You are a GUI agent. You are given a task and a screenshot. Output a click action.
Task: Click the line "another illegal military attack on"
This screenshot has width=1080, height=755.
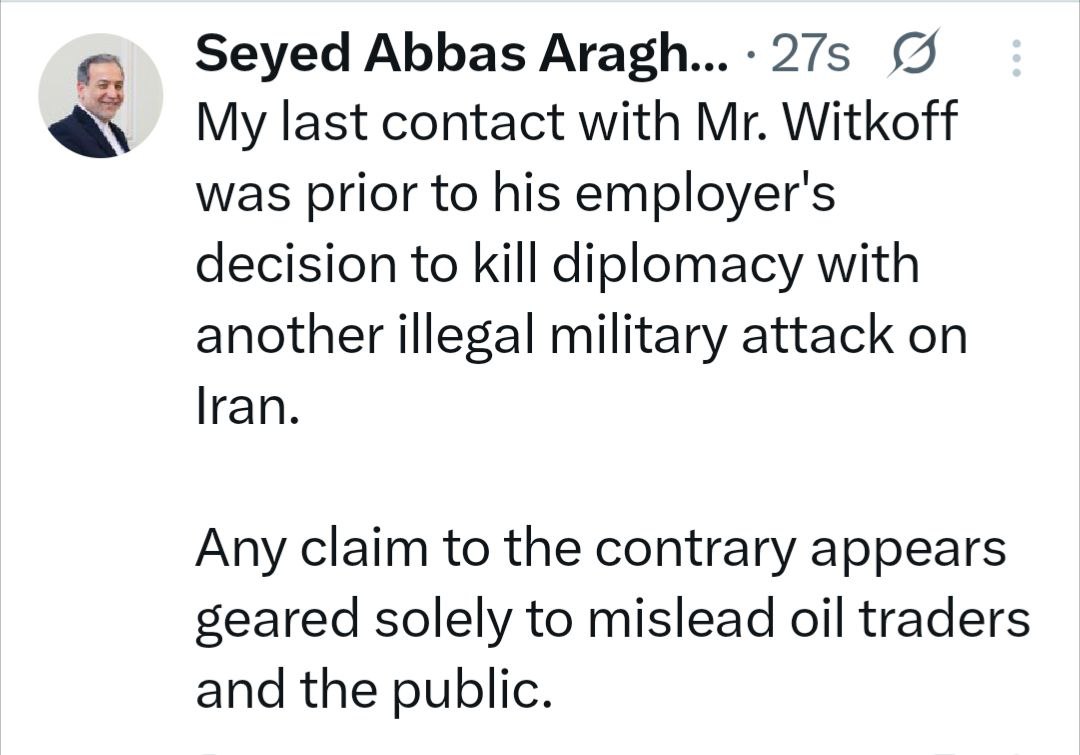click(581, 336)
